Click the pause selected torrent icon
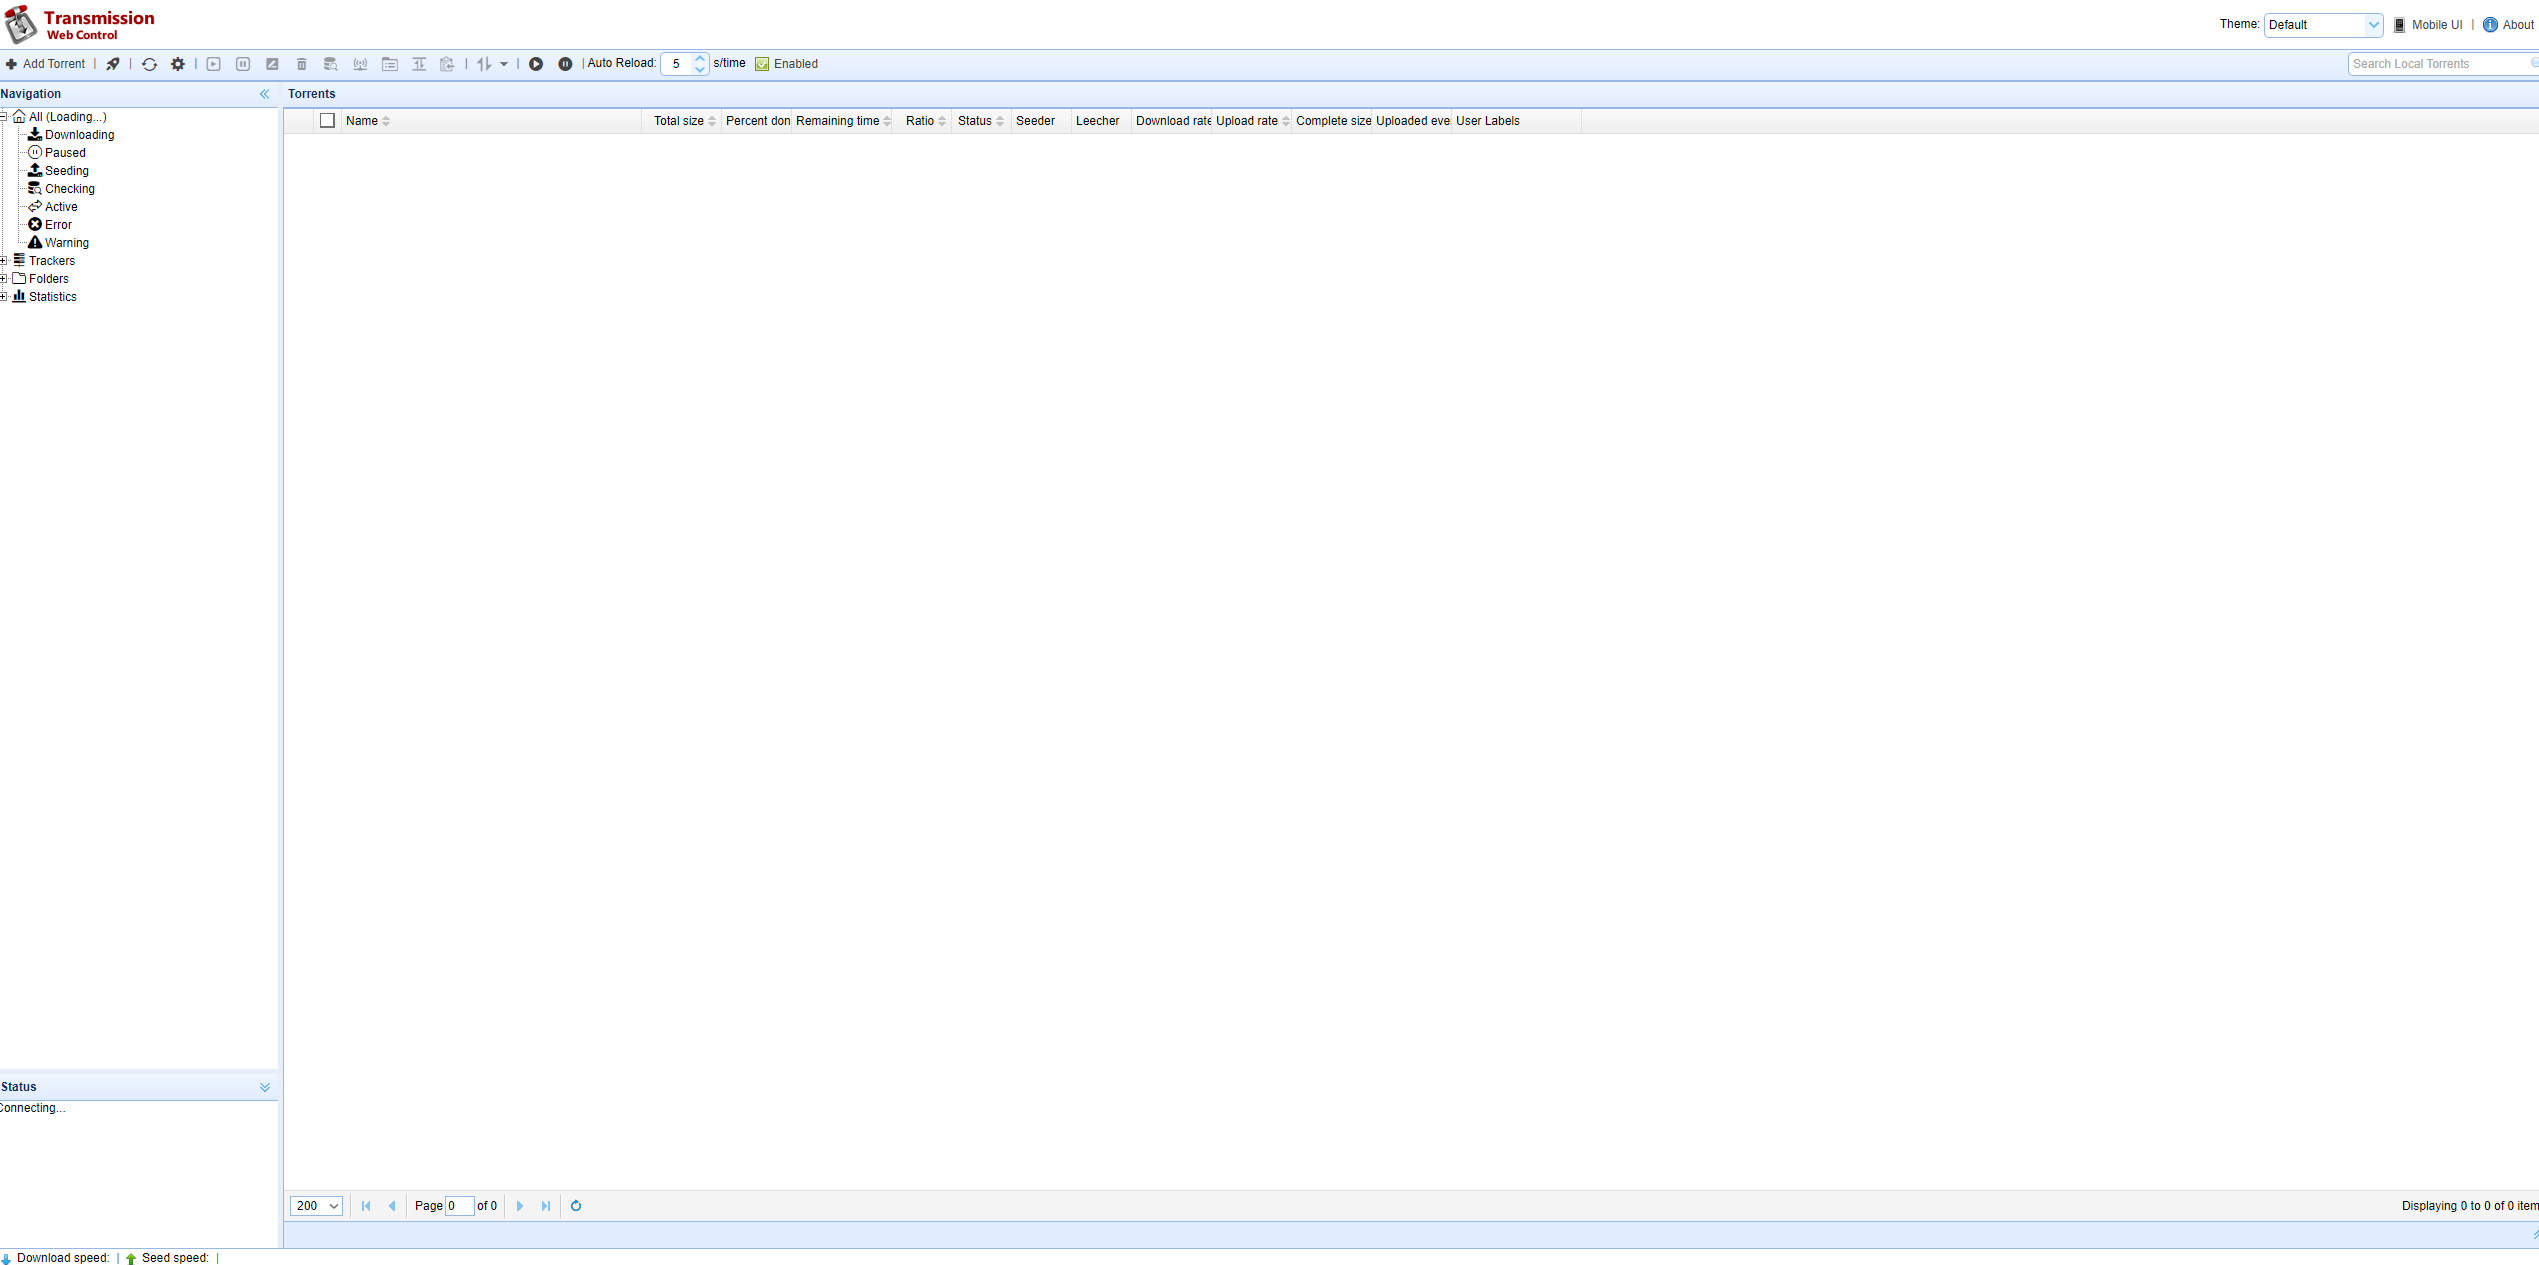Screen dimensions: 2539x1265 (x=243, y=64)
